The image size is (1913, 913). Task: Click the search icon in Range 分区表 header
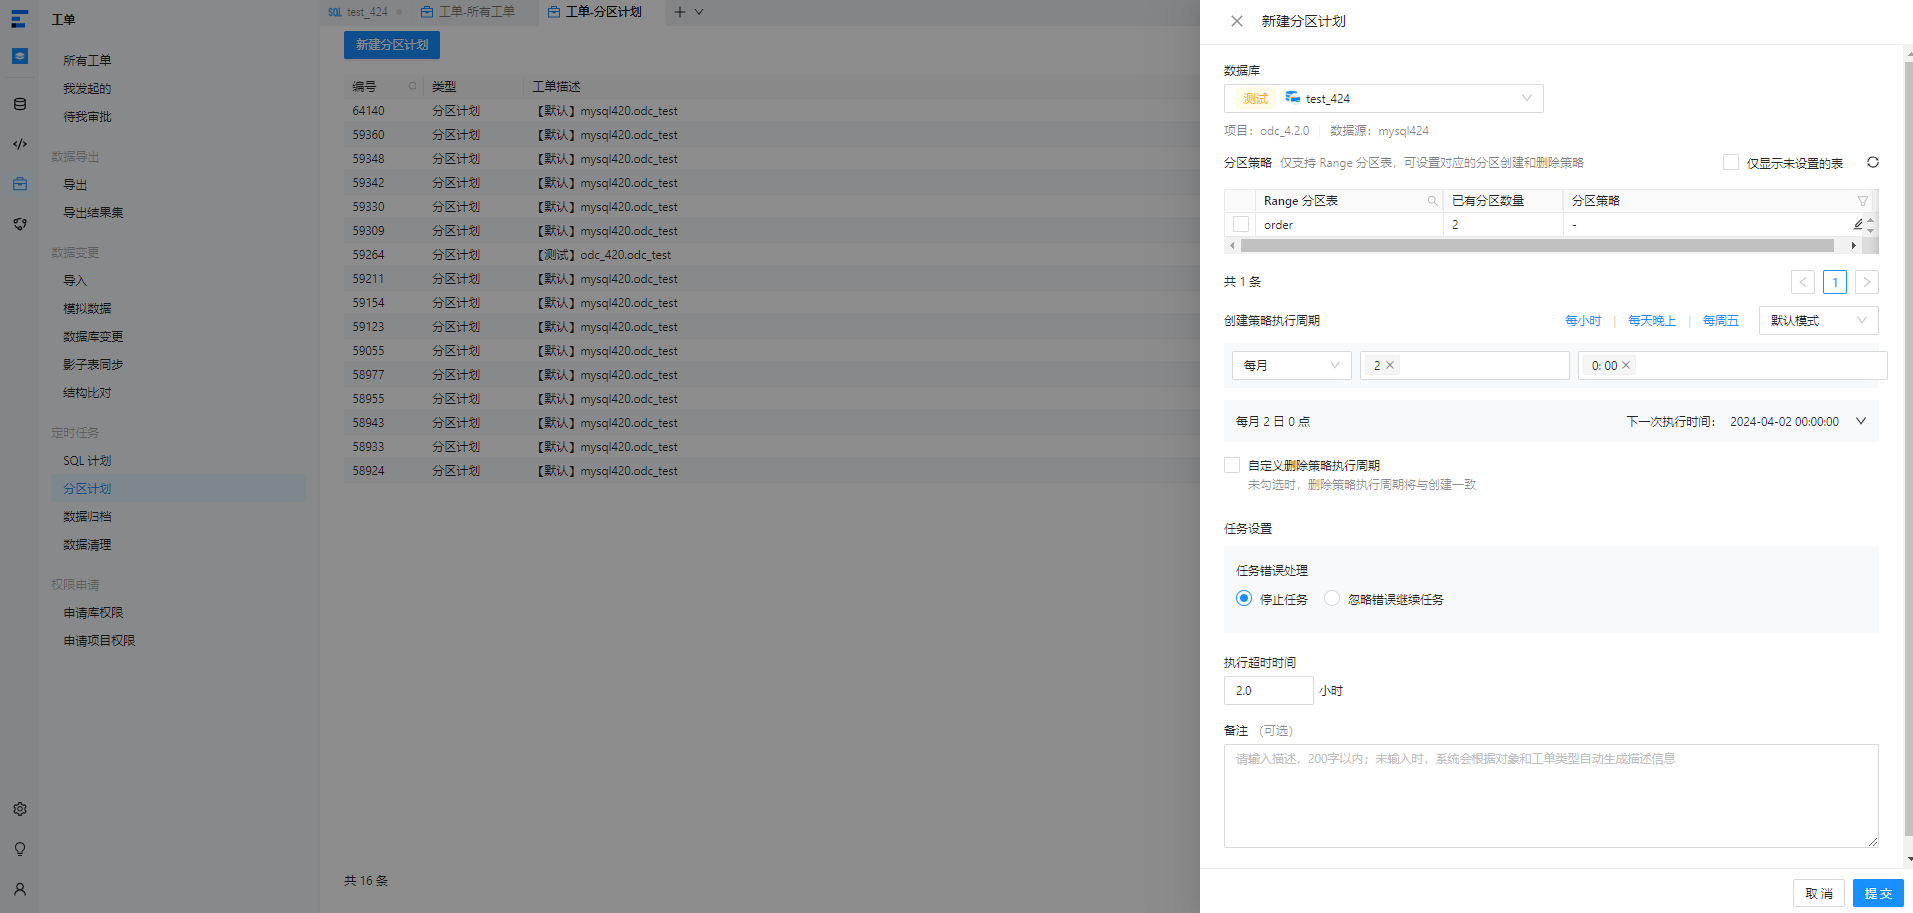(1432, 201)
